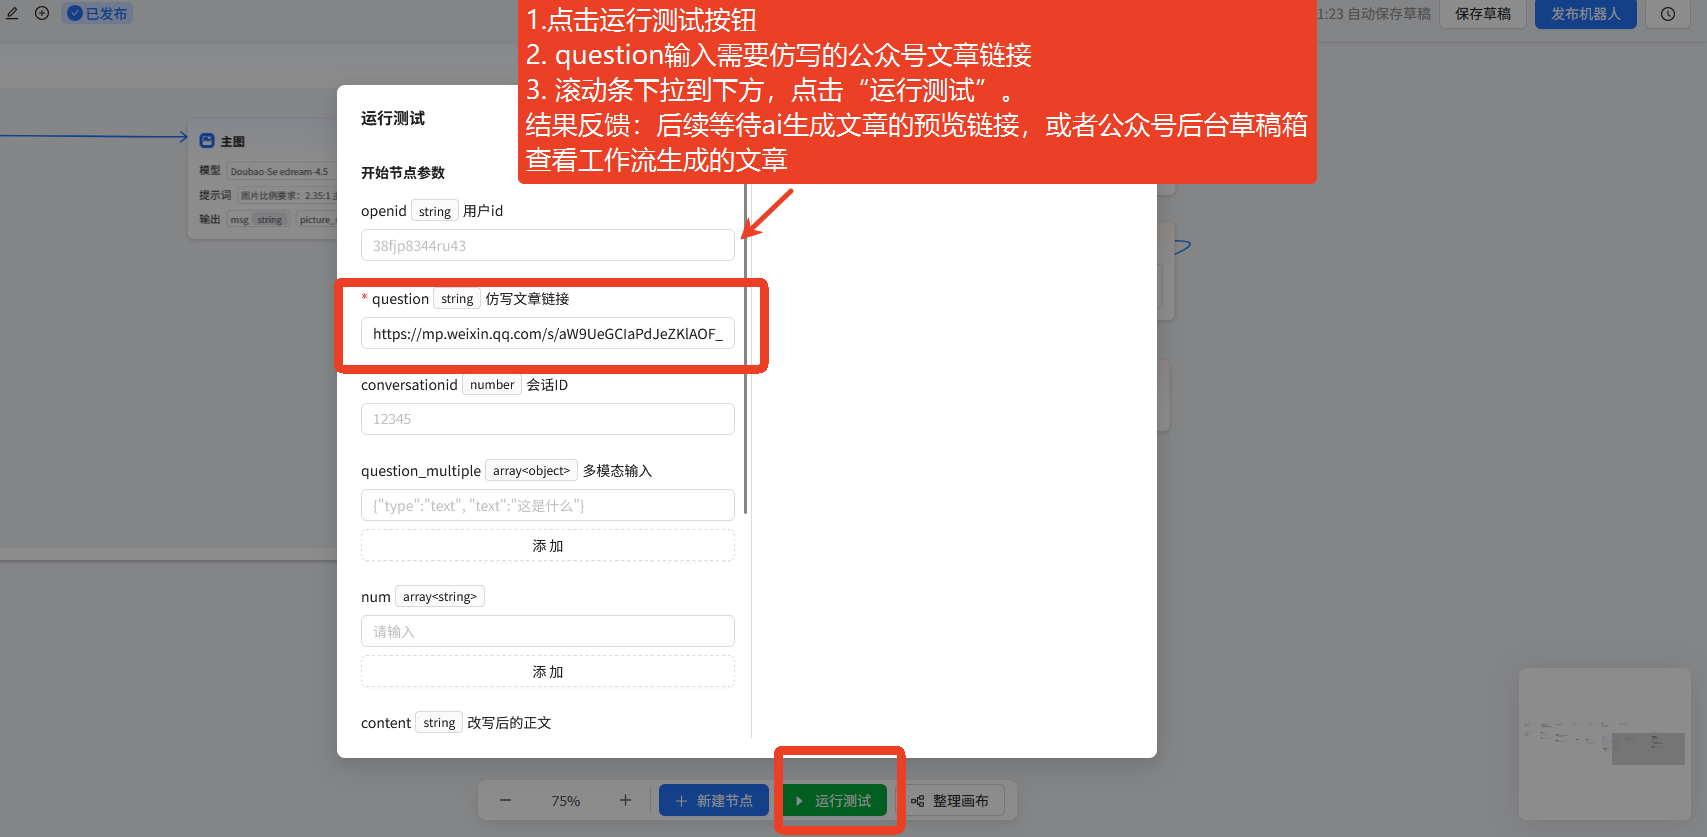Screen dimensions: 1707x837
Task: Zoom in with the plus icon
Action: 625,800
